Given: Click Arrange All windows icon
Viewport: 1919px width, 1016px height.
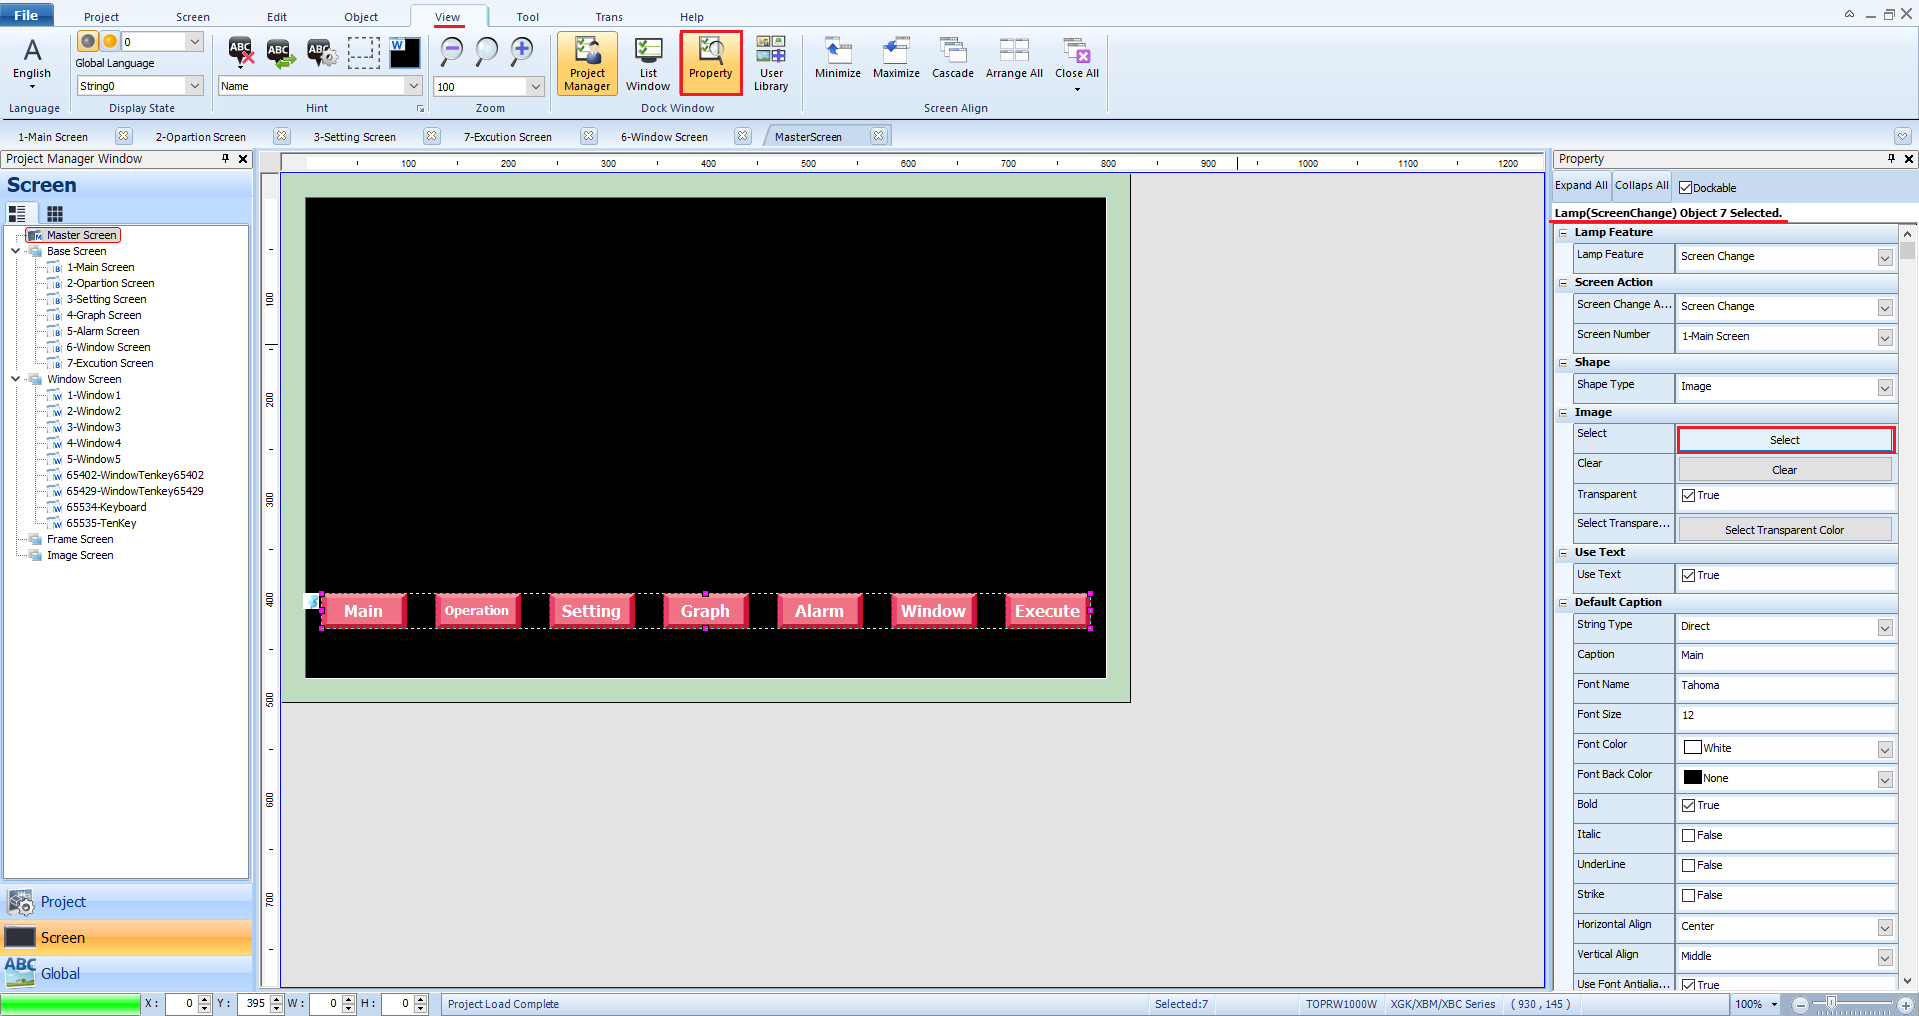Looking at the screenshot, I should pos(1014,58).
